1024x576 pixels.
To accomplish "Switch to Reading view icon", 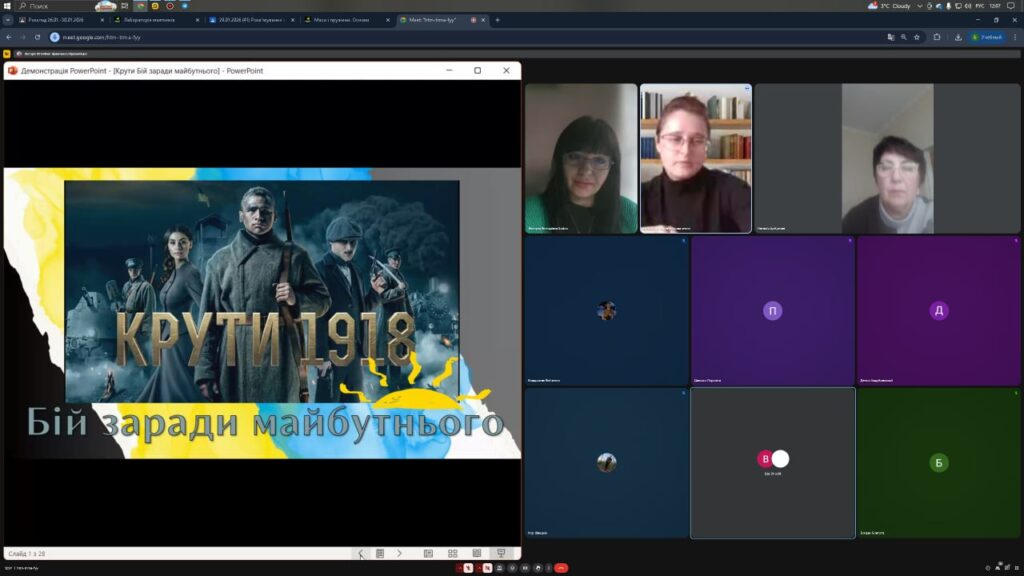I will tap(476, 553).
